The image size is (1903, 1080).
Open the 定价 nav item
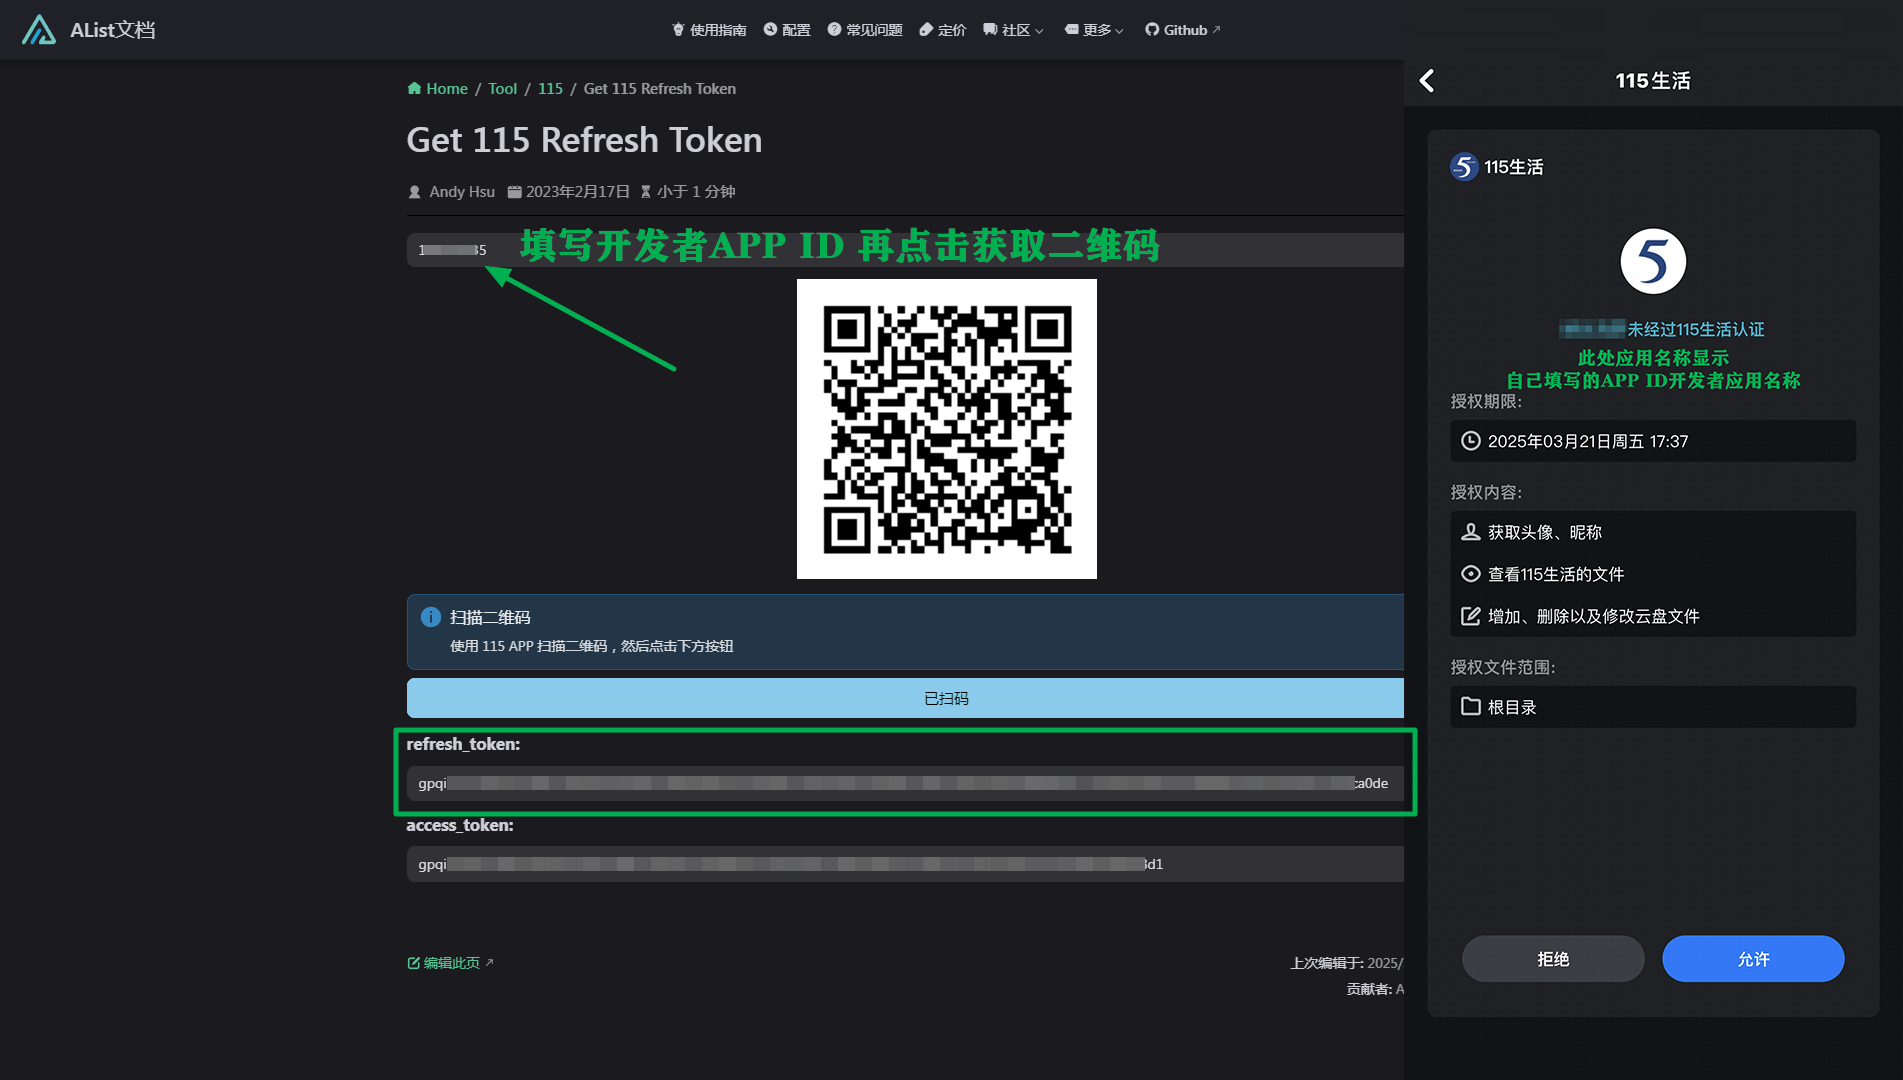pos(942,30)
